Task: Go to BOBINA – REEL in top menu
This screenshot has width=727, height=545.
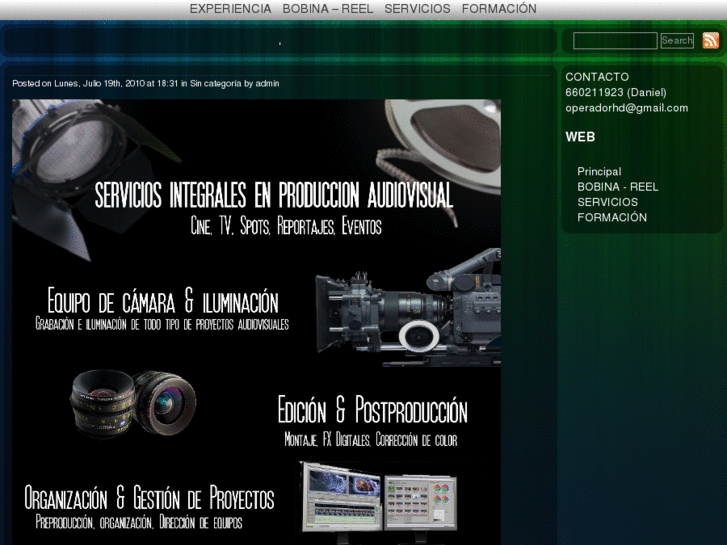Action: point(328,9)
